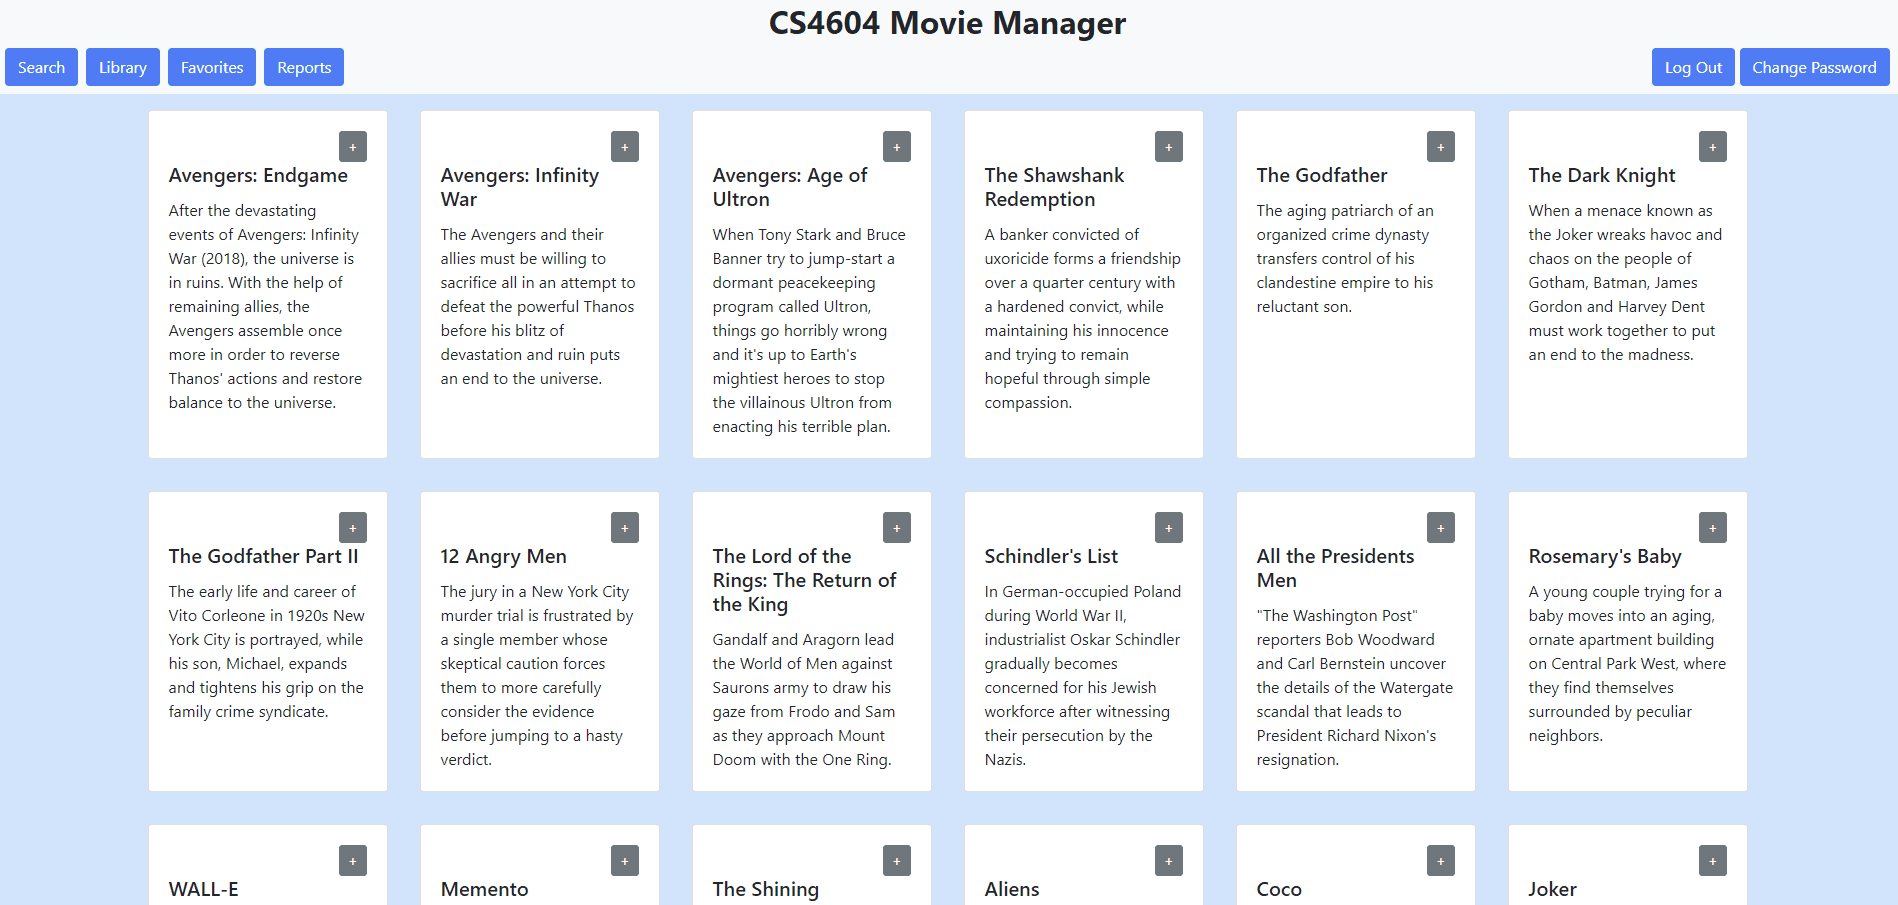Click the plus icon on Avengers: Endgame
1898x905 pixels.
[x=352, y=146]
